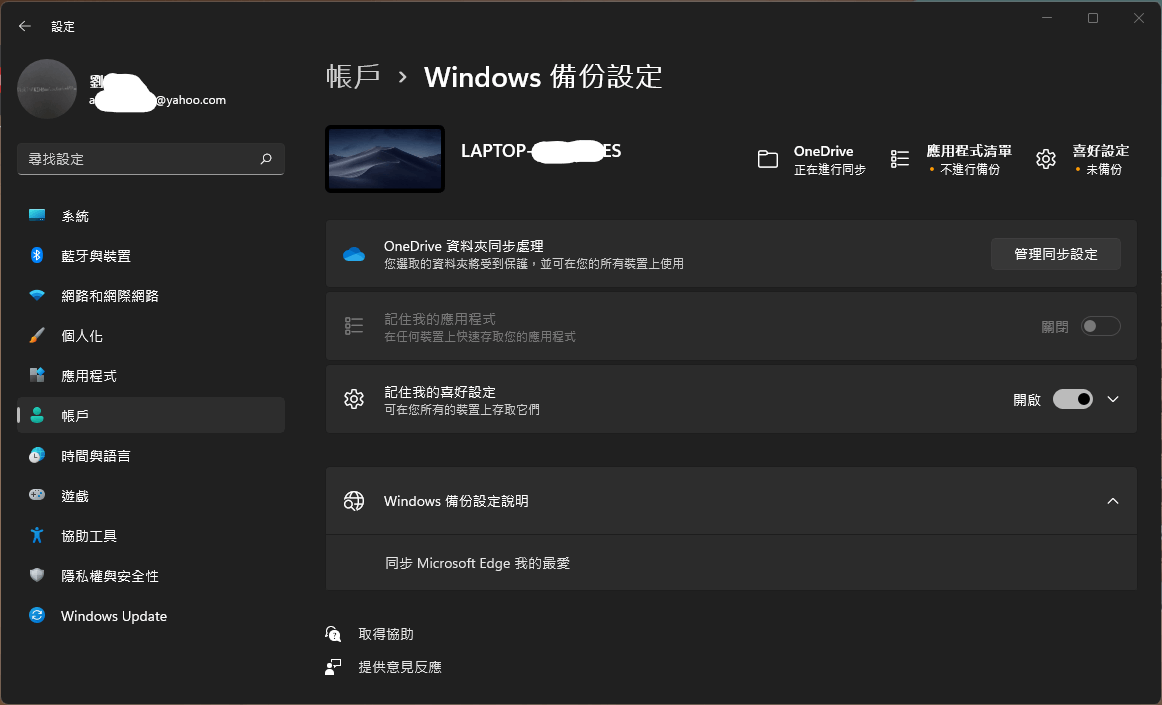Click the Windows Update sync icon

point(37,615)
